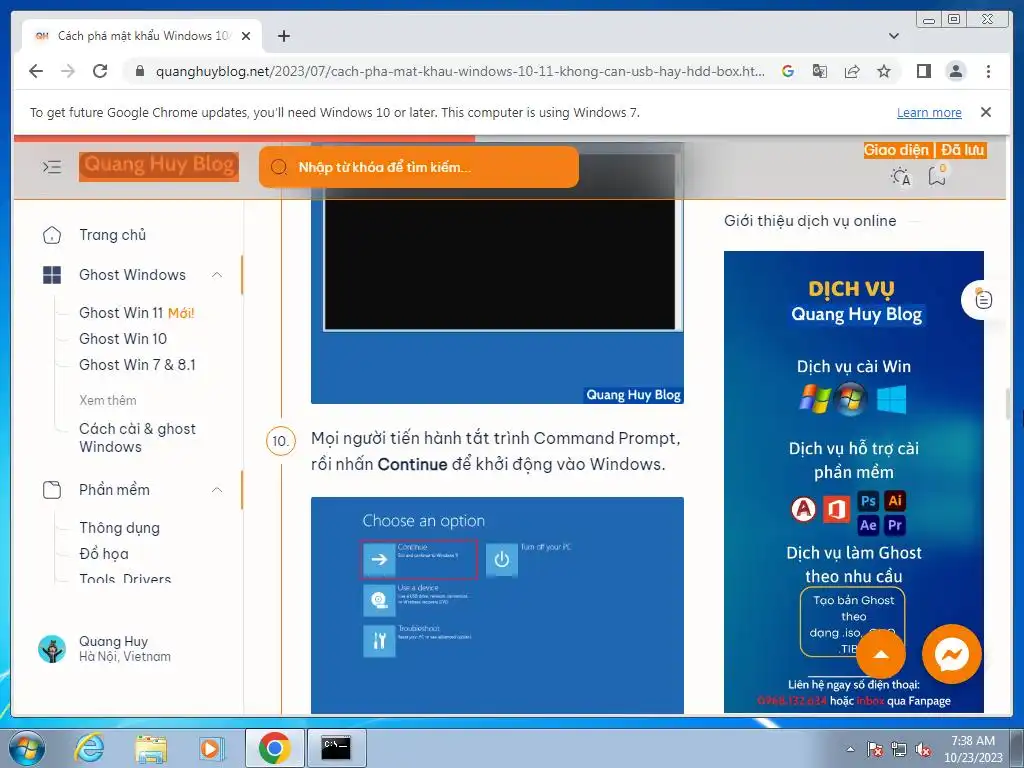Share this page icon
Viewport: 1024px width, 768px height.
tap(852, 71)
